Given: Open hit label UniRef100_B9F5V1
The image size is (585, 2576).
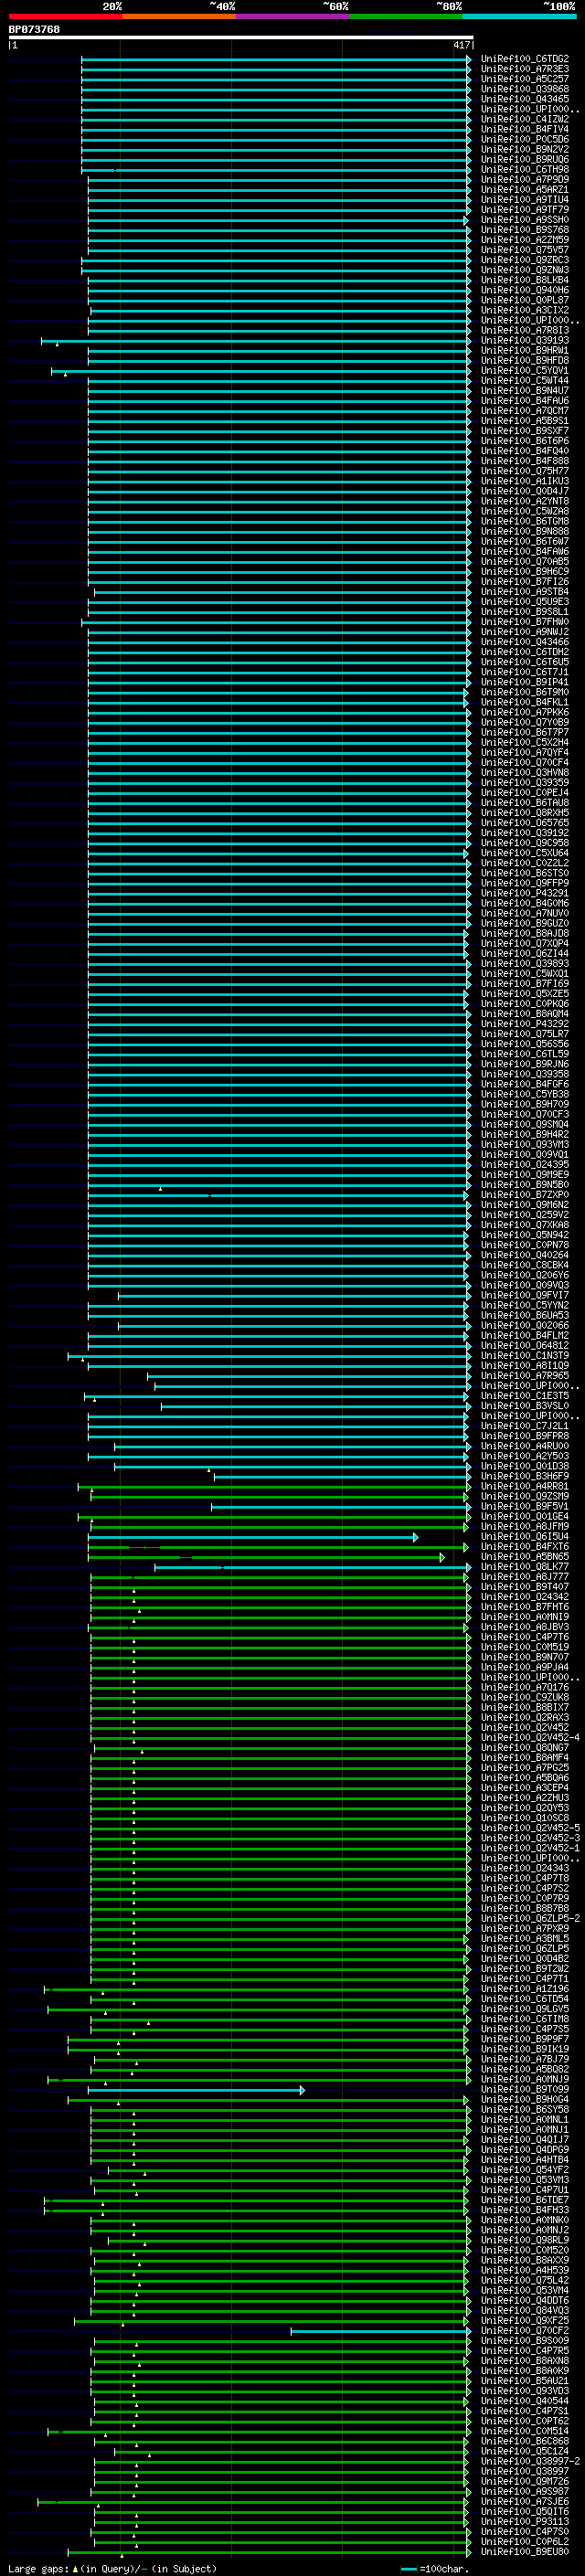Looking at the screenshot, I should pos(524,1506).
